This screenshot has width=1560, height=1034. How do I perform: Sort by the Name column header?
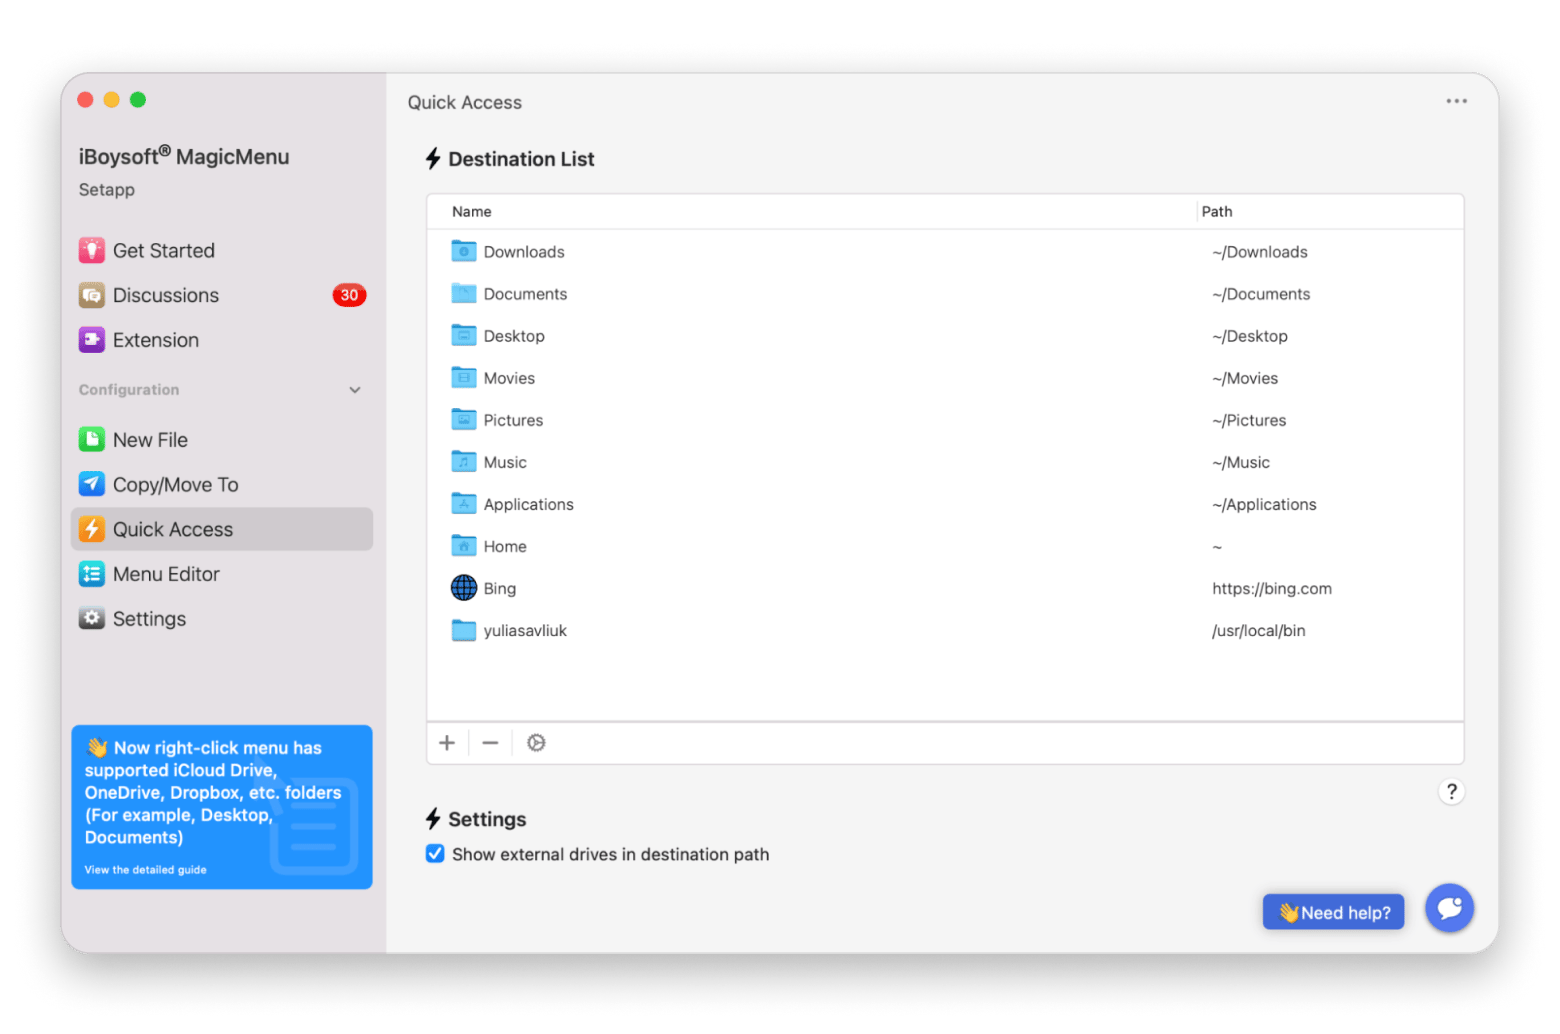pyautogui.click(x=472, y=212)
